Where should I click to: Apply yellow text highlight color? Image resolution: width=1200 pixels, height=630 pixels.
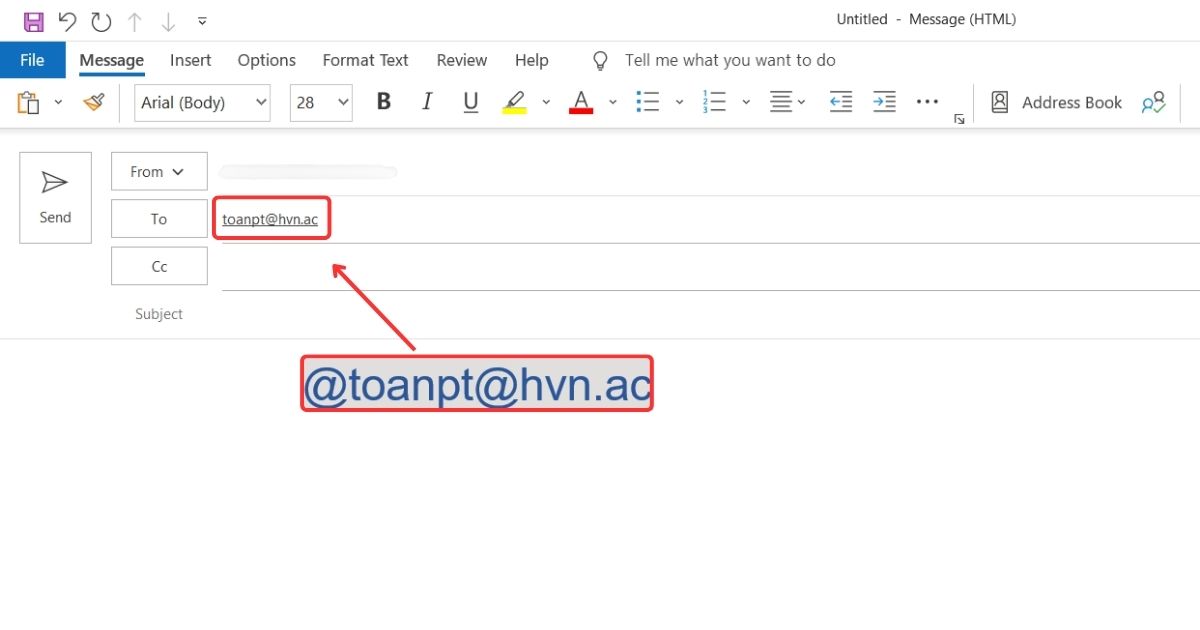pyautogui.click(x=513, y=101)
